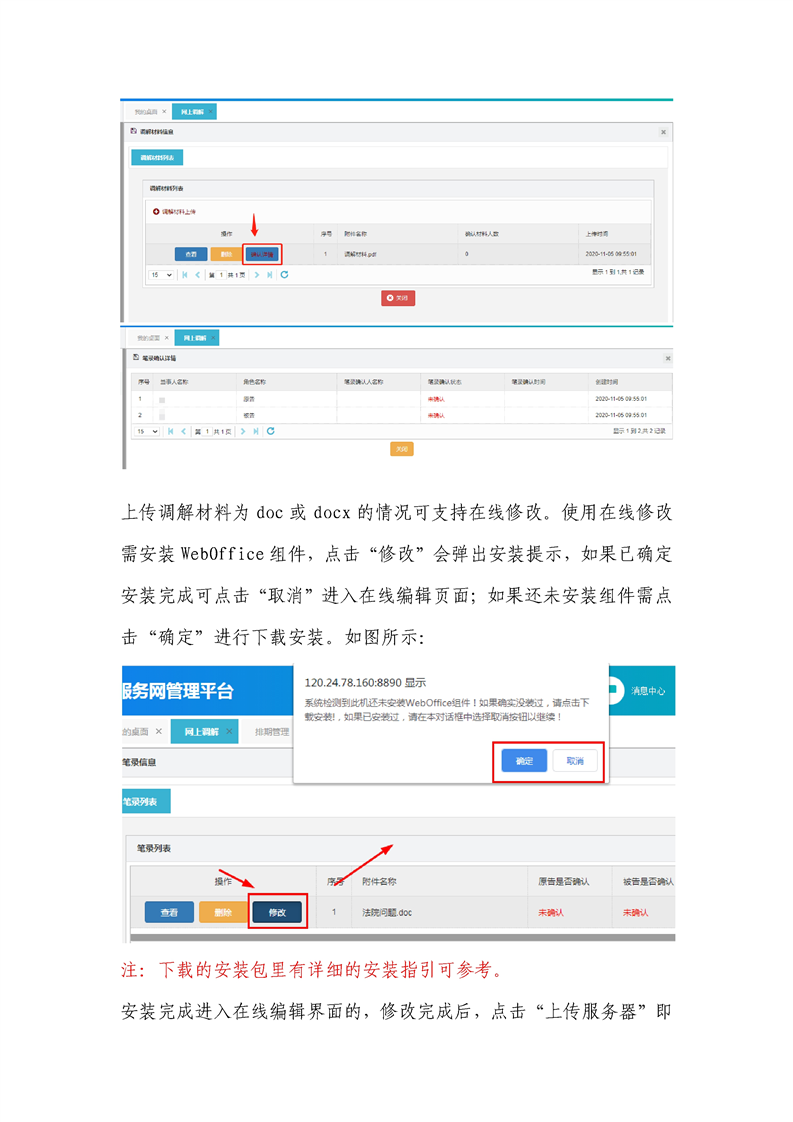The width and height of the screenshot is (793, 1122).
Task: Switch to 我的桌面 tab in 笔录确认详情 panel
Action: (x=148, y=338)
